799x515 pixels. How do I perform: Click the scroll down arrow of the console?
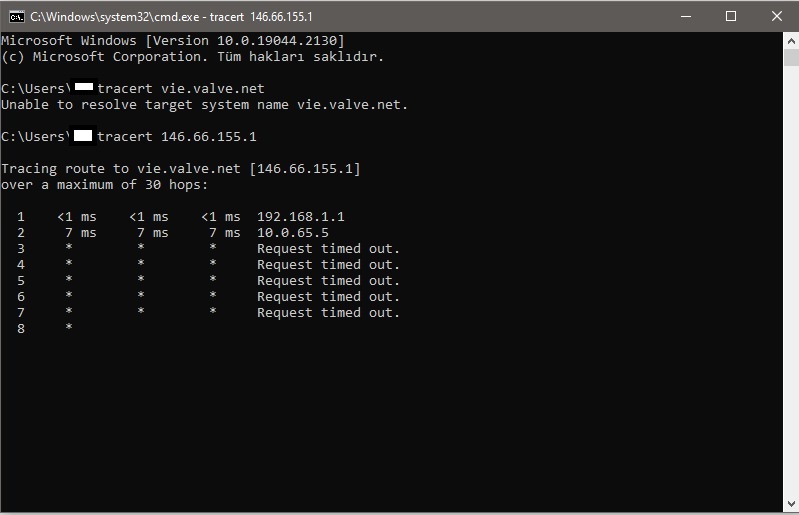(x=791, y=504)
